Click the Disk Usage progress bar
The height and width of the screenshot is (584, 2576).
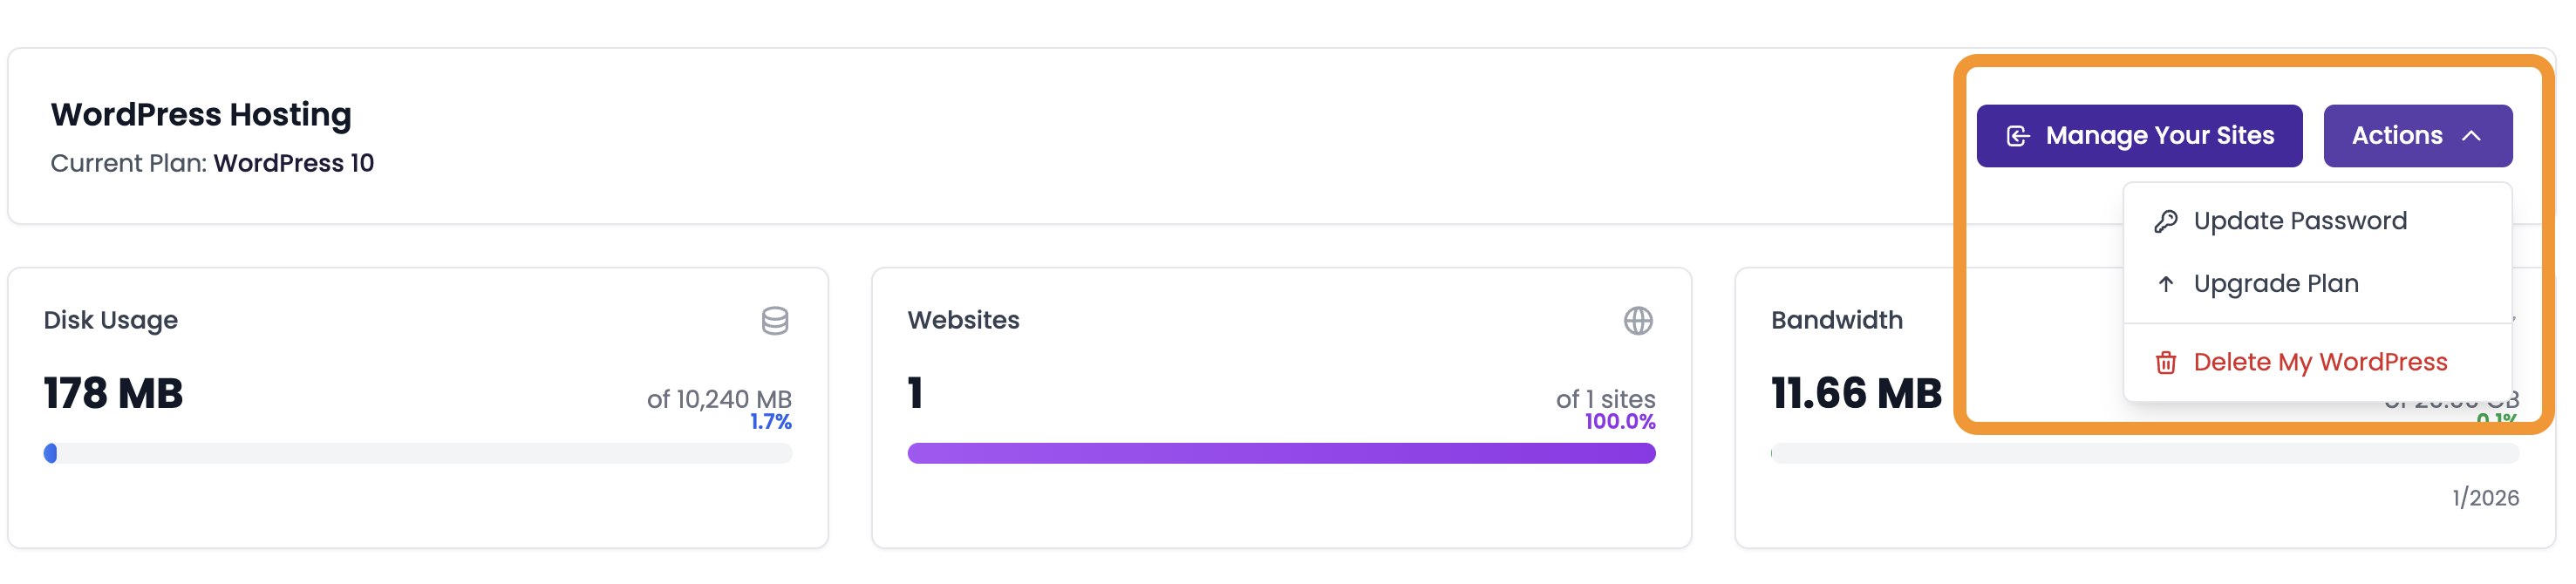click(x=418, y=454)
